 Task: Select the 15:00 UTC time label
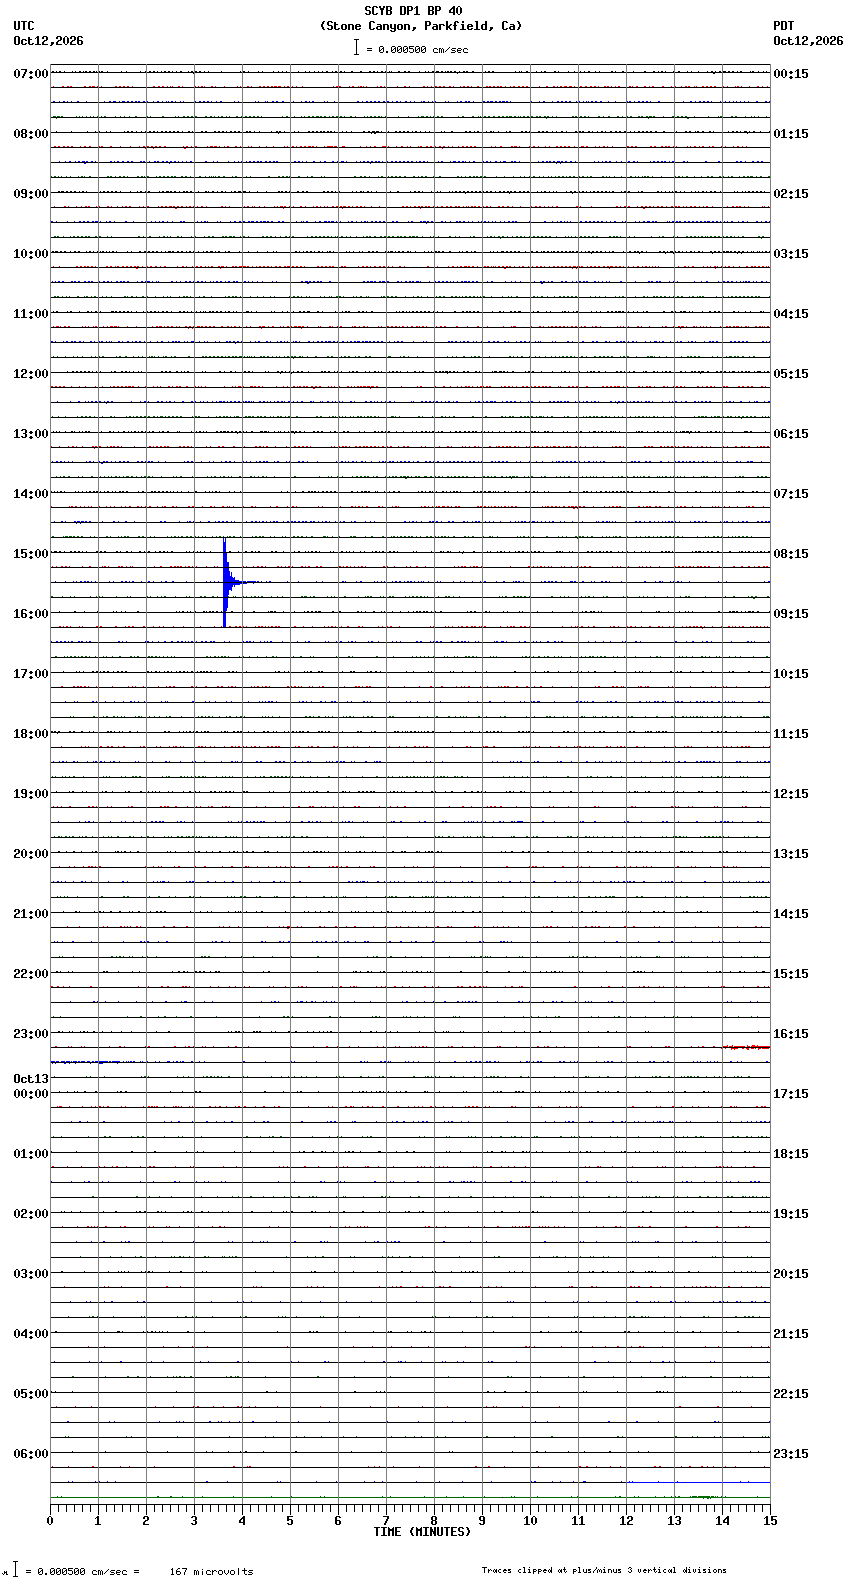point(31,554)
